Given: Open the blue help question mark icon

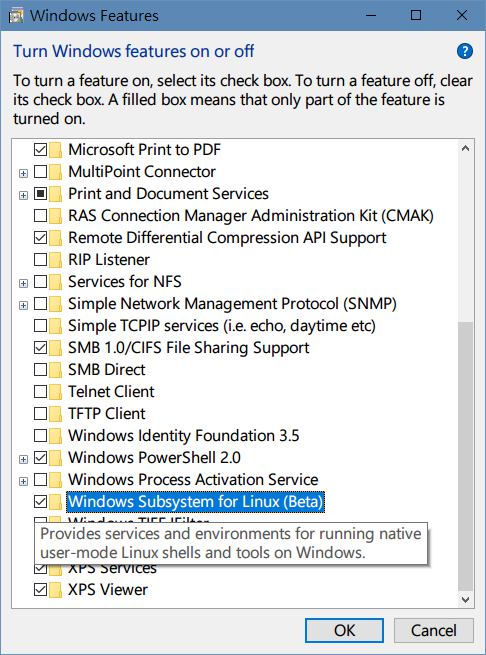Looking at the screenshot, I should 465,51.
